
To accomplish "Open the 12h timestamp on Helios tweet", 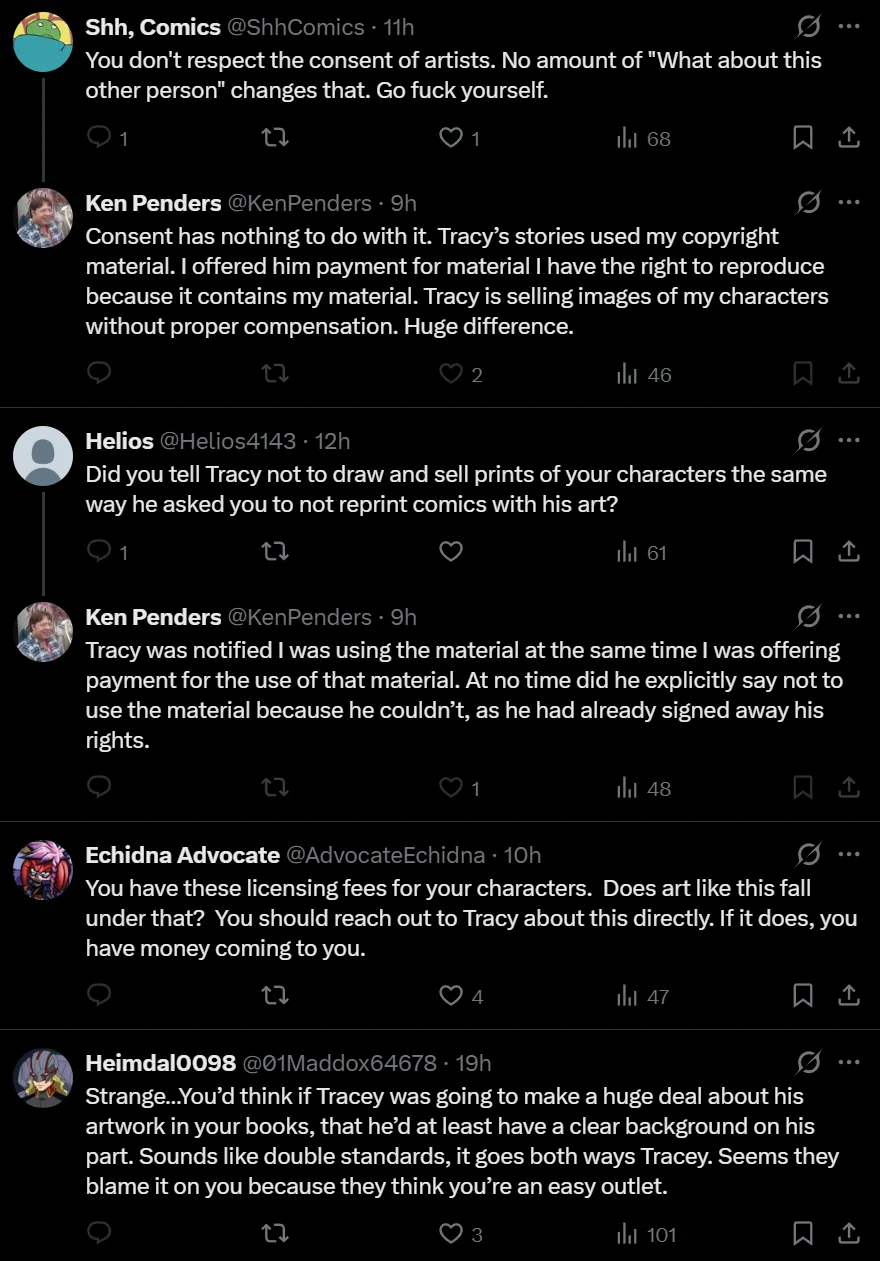I will coord(332,441).
